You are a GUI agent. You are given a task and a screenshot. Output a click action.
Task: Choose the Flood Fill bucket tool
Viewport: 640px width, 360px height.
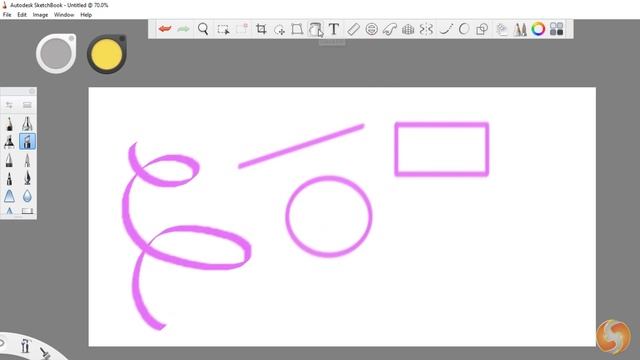[315, 29]
